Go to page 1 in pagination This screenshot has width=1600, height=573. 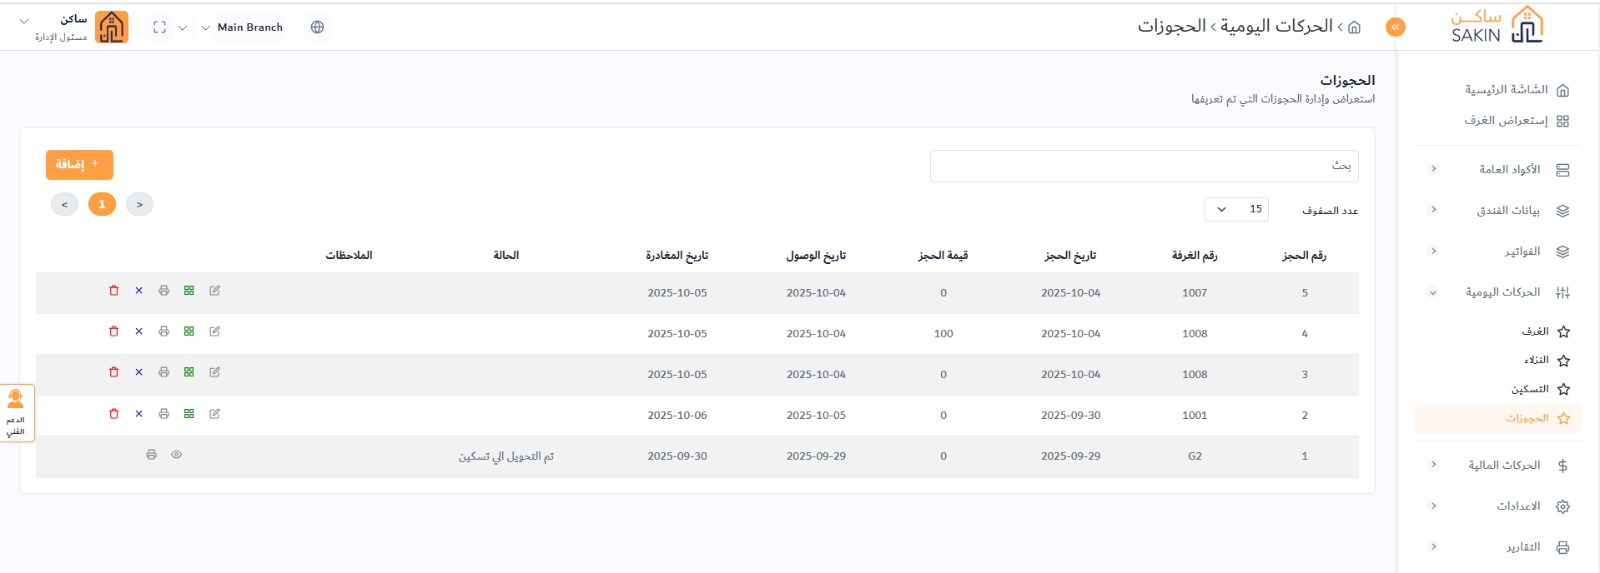pyautogui.click(x=102, y=205)
